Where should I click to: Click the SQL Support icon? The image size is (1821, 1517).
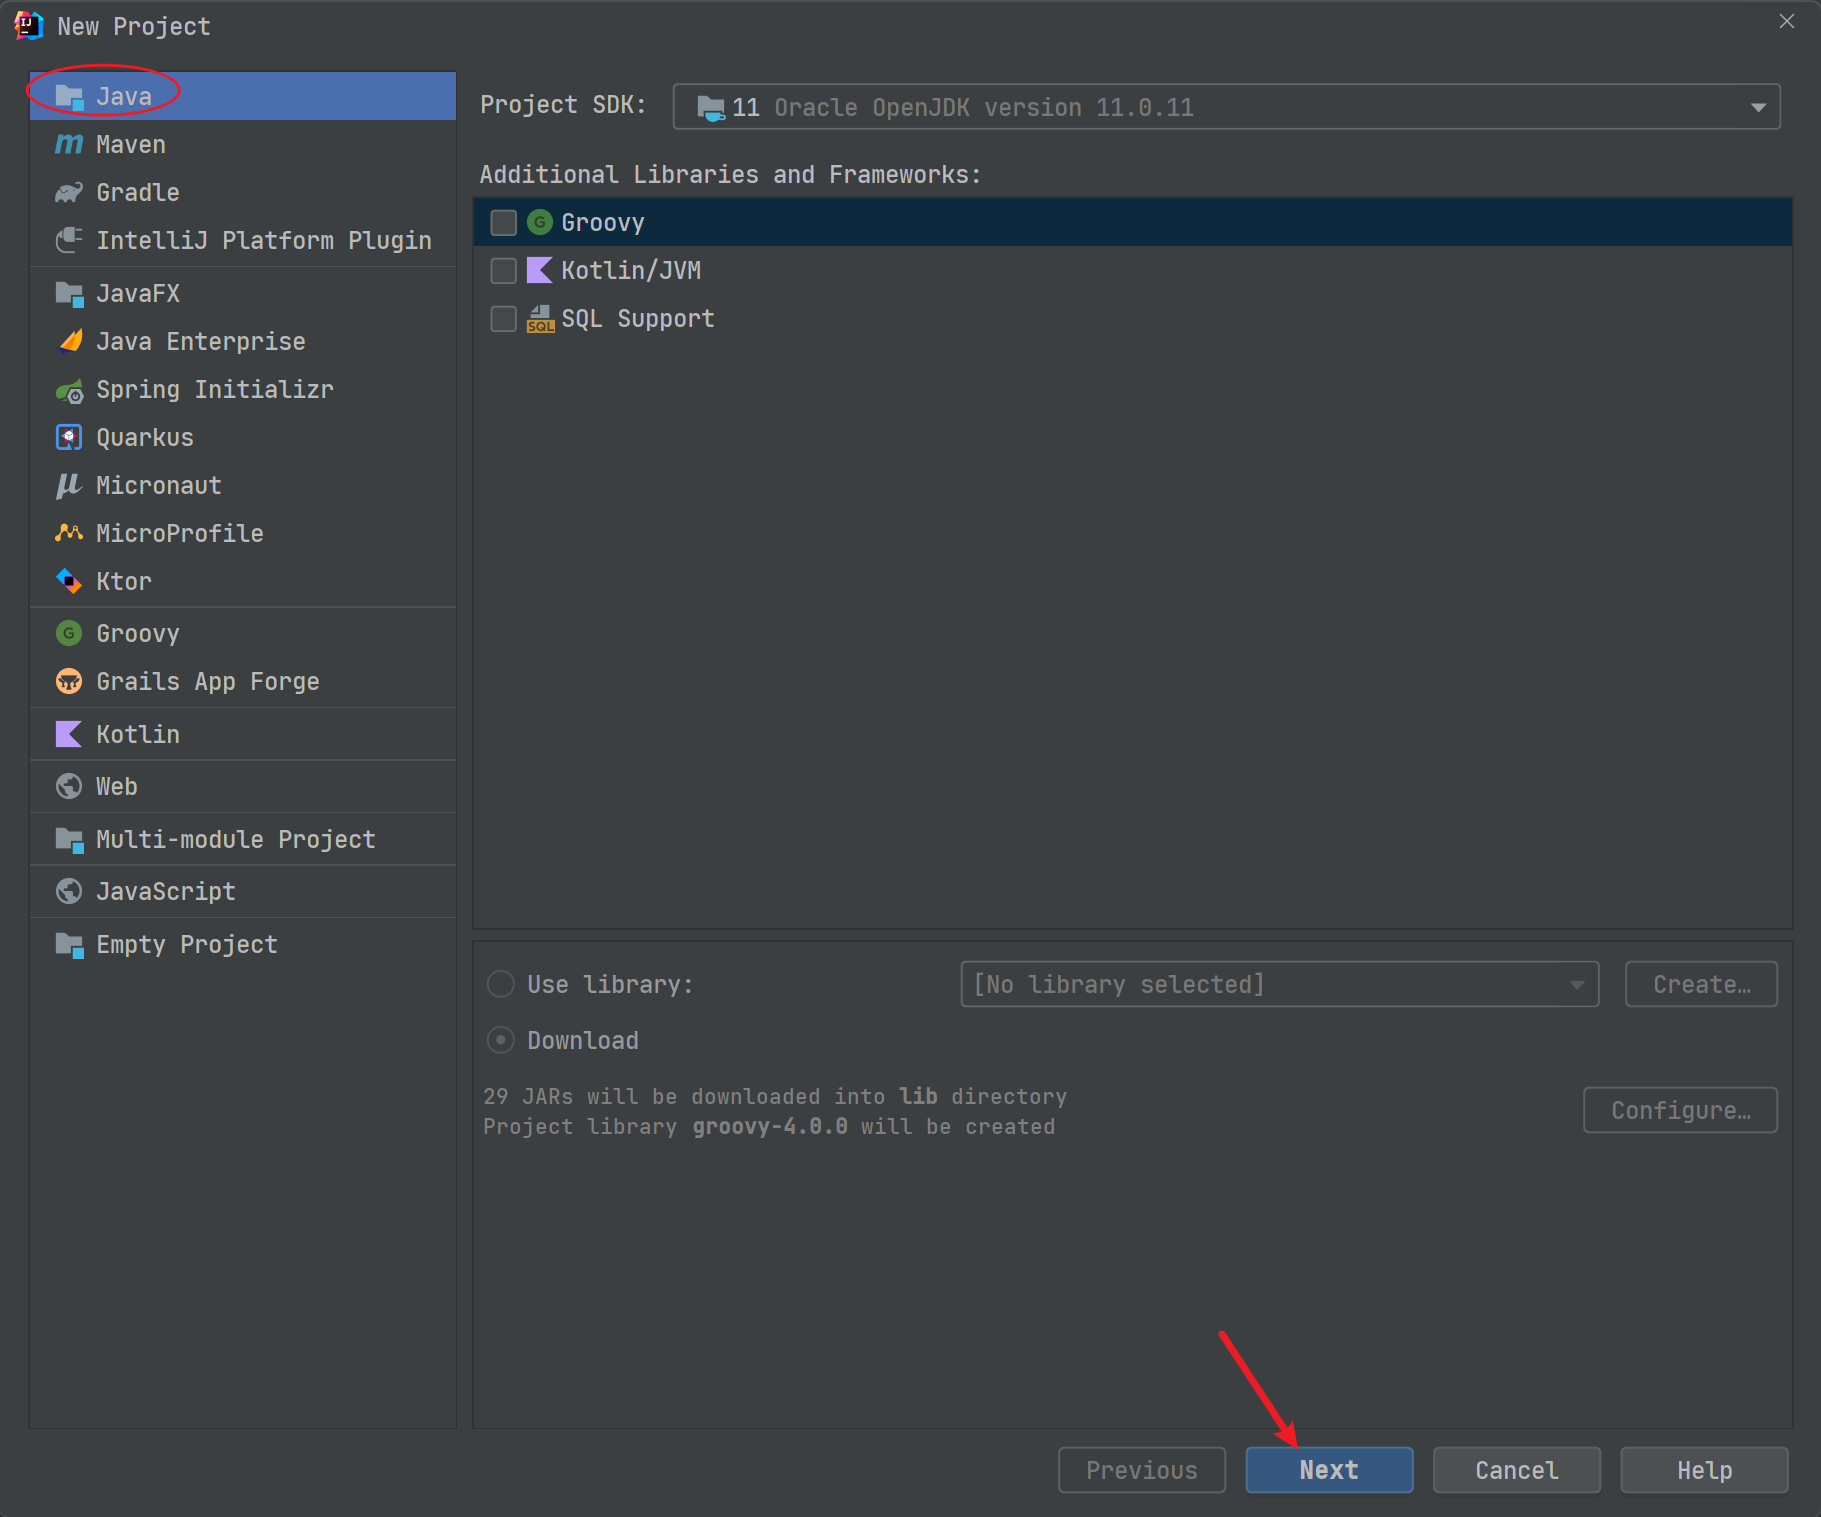(x=540, y=318)
